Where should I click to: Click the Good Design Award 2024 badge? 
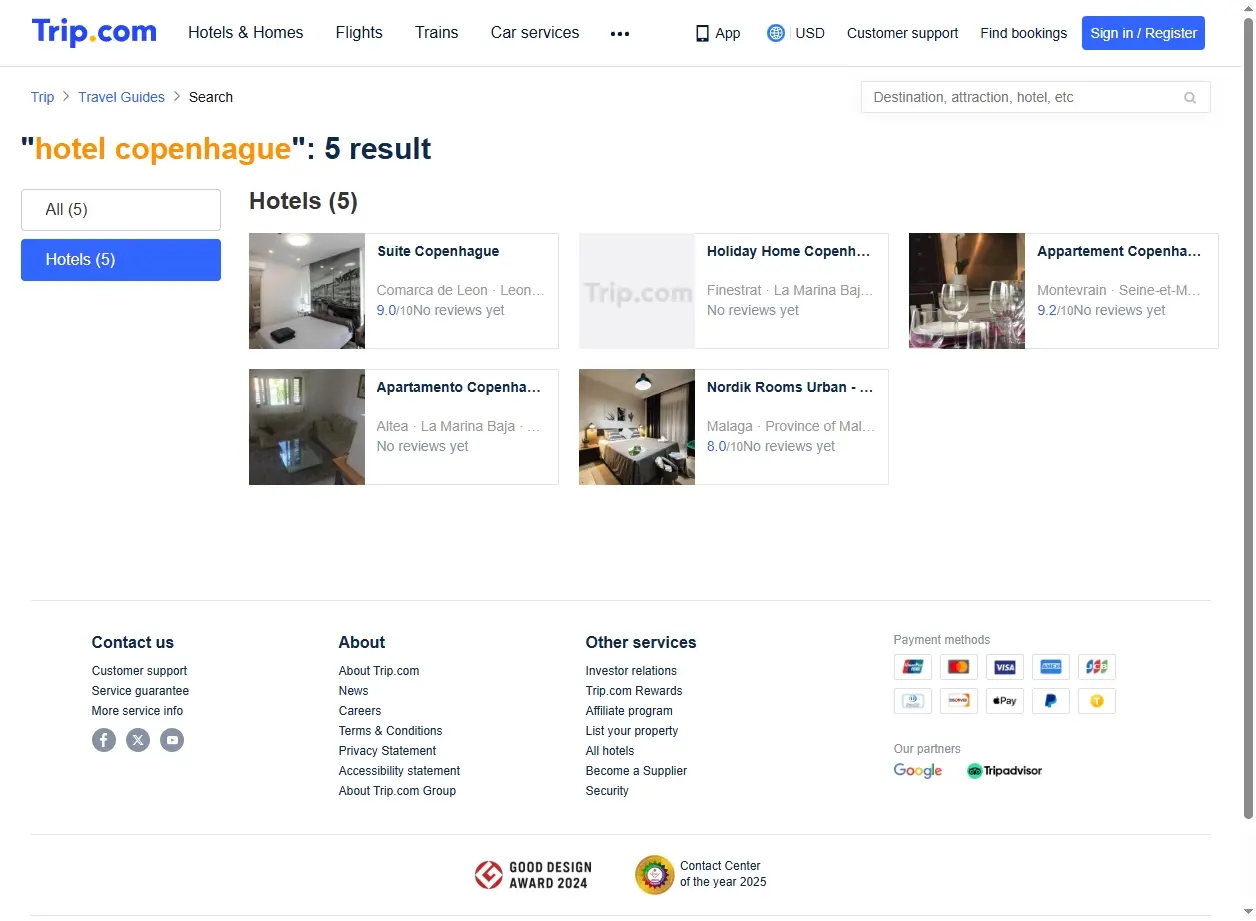(x=533, y=875)
